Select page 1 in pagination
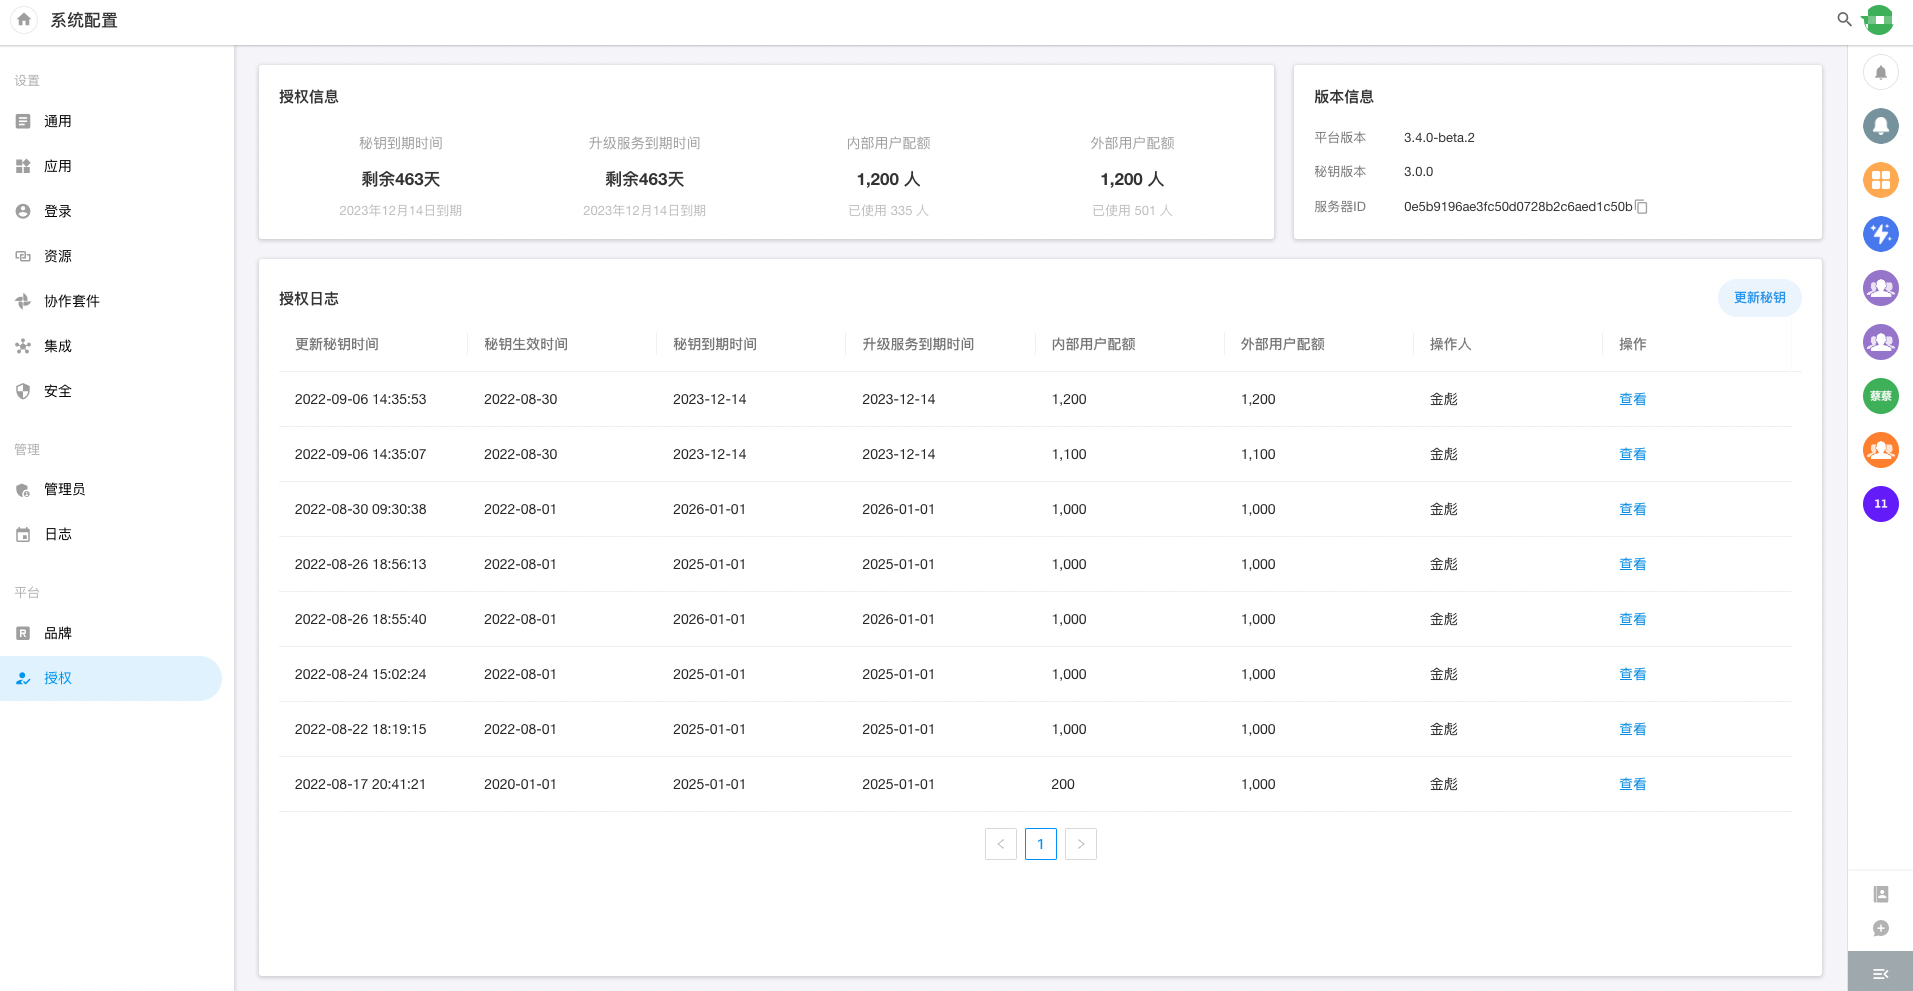1913x991 pixels. [x=1040, y=844]
